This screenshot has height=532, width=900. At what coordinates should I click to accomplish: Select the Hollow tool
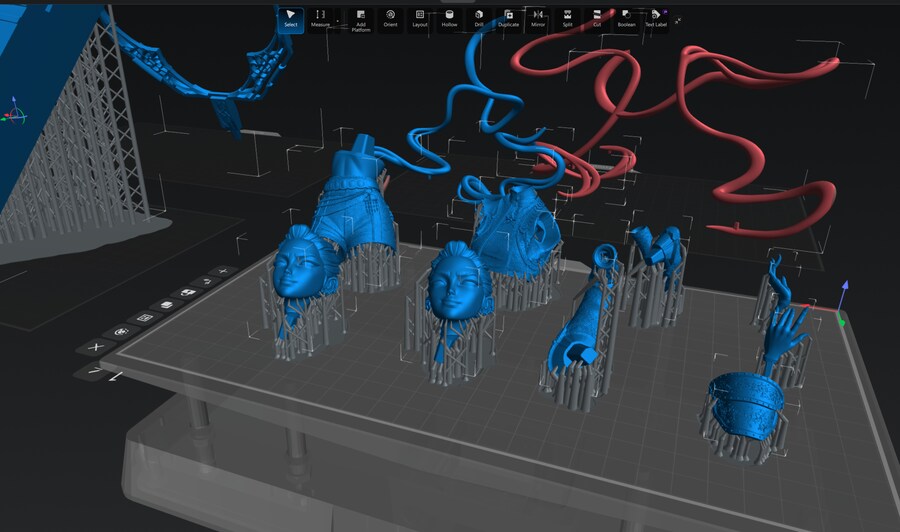[449, 18]
